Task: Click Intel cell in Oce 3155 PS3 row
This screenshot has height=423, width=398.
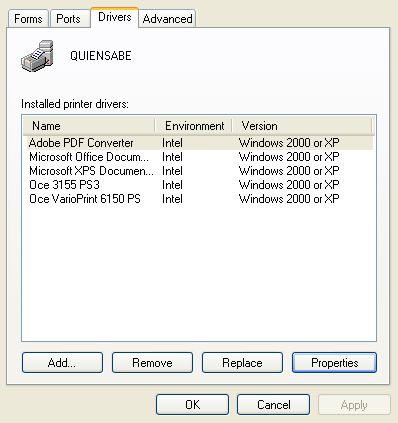Action: 172,185
